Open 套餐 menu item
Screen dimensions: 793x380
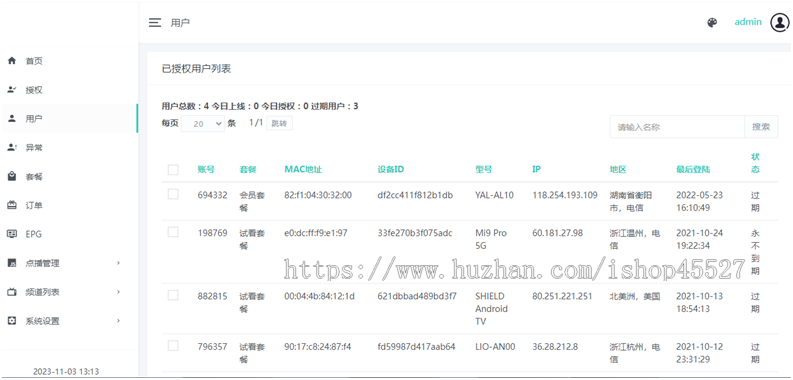34,177
